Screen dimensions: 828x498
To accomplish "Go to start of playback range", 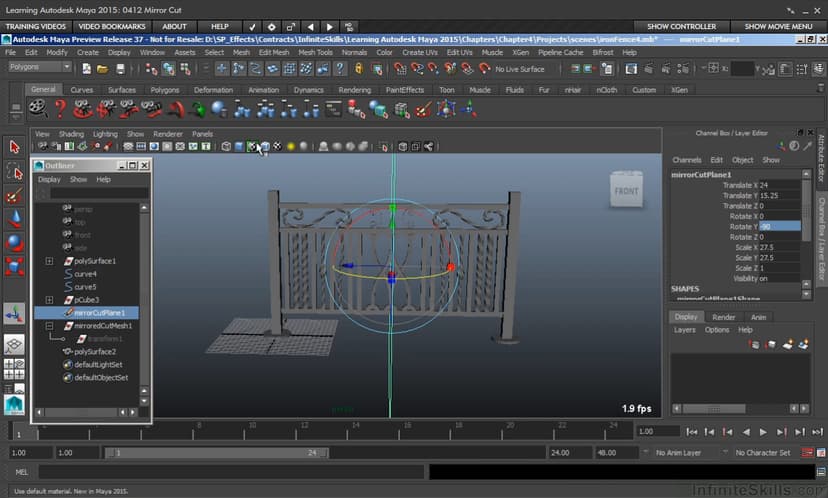I will click(692, 431).
